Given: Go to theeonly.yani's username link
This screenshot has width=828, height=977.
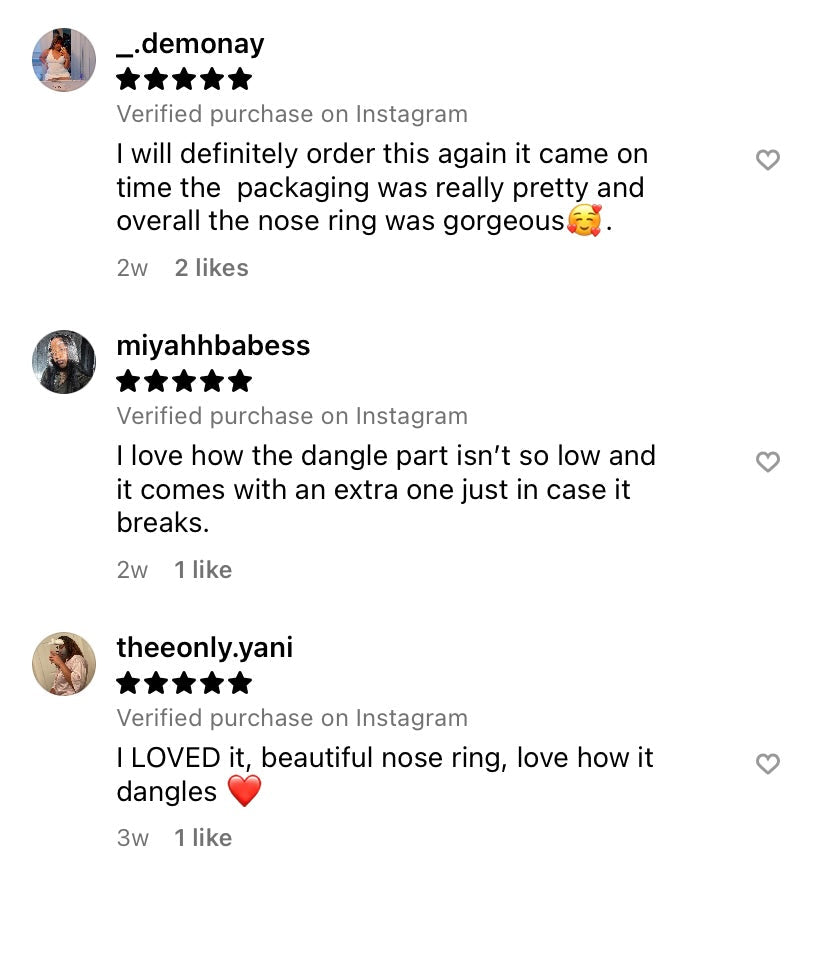Looking at the screenshot, I should click(x=204, y=648).
